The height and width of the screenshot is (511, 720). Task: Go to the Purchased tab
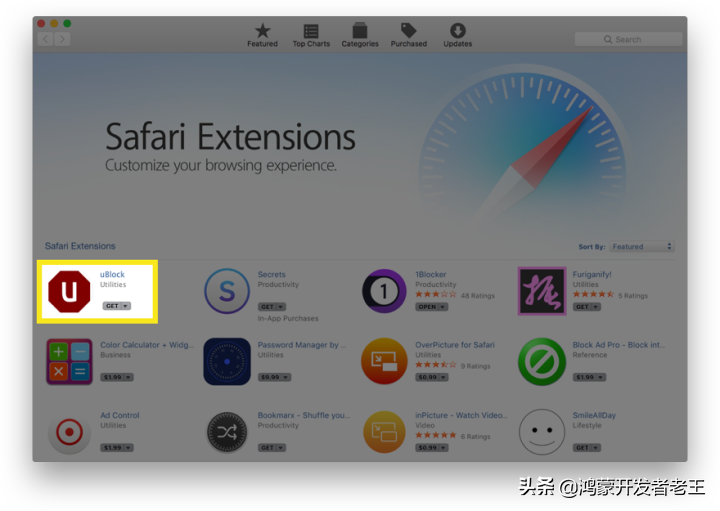tap(409, 35)
